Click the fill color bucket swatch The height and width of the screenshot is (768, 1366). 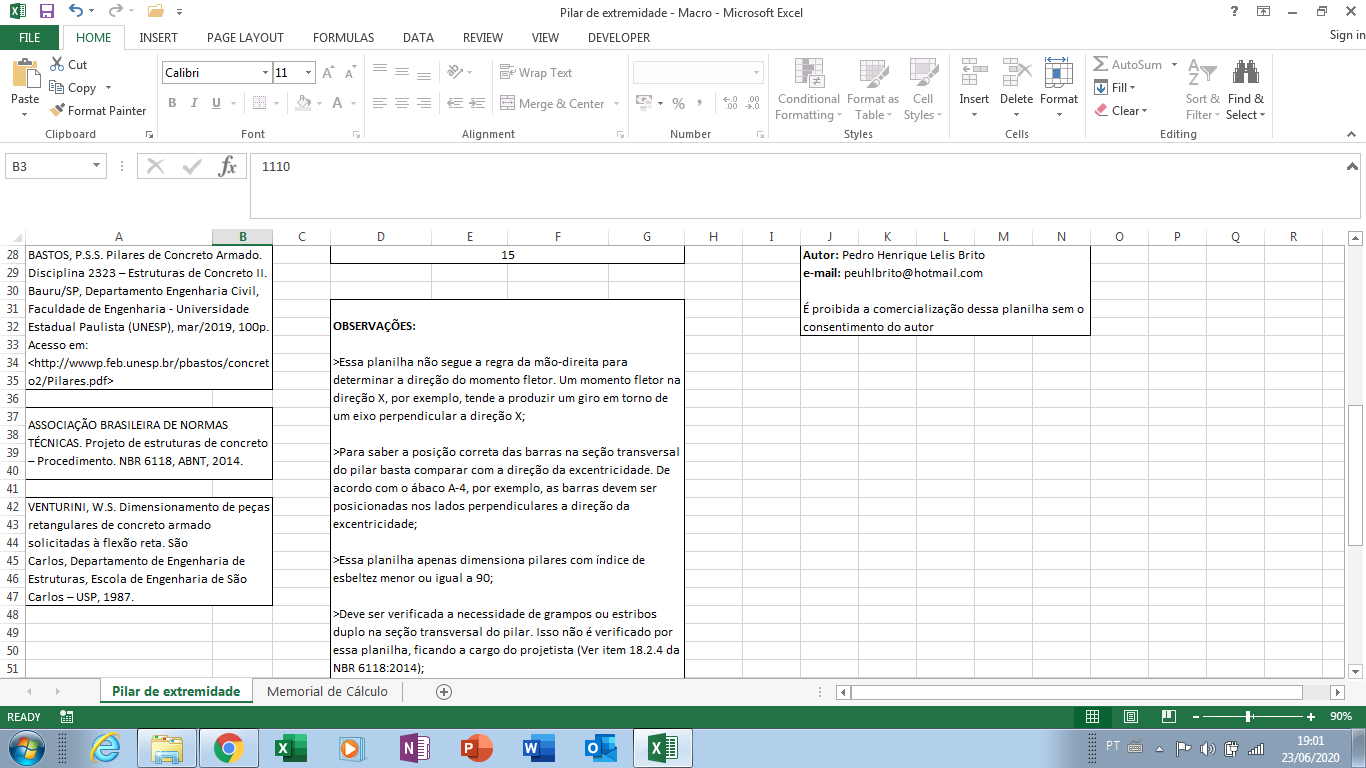click(304, 103)
